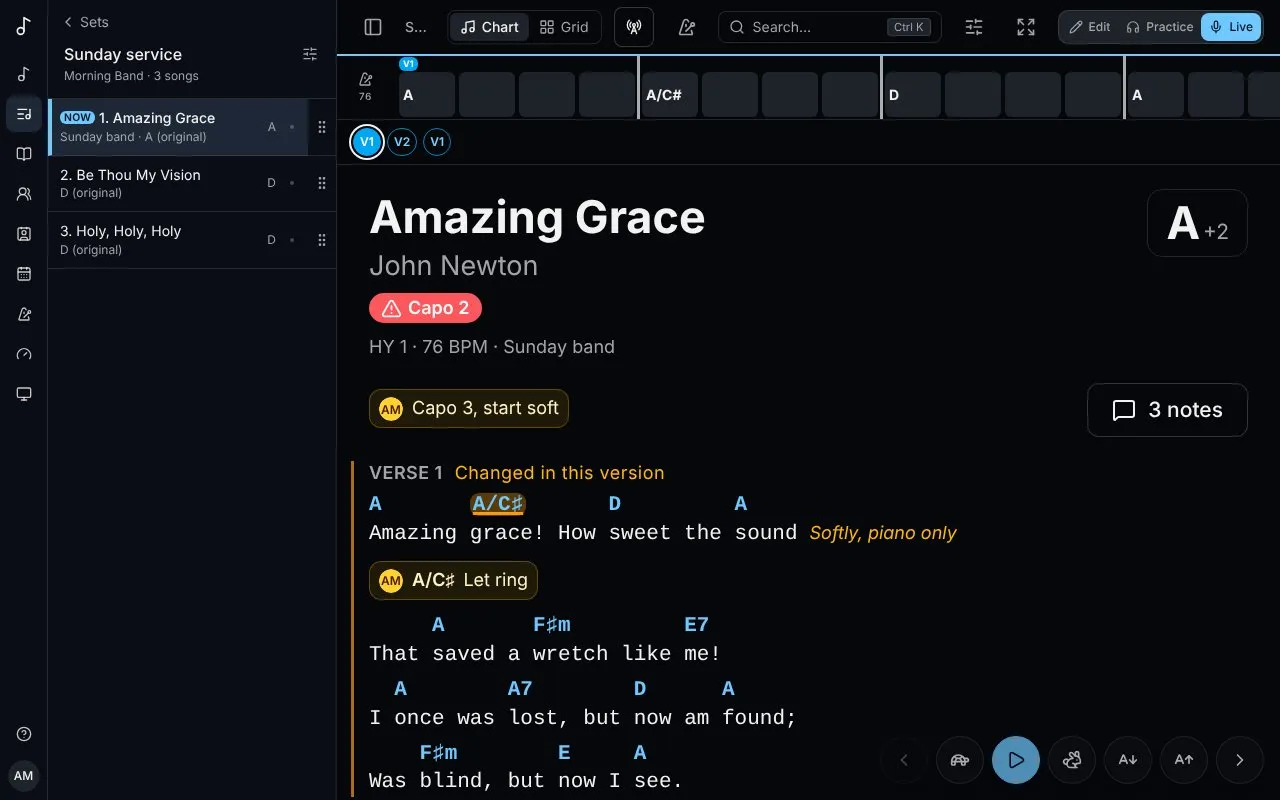
Task: Go to the next song arrow
Action: (1240, 760)
